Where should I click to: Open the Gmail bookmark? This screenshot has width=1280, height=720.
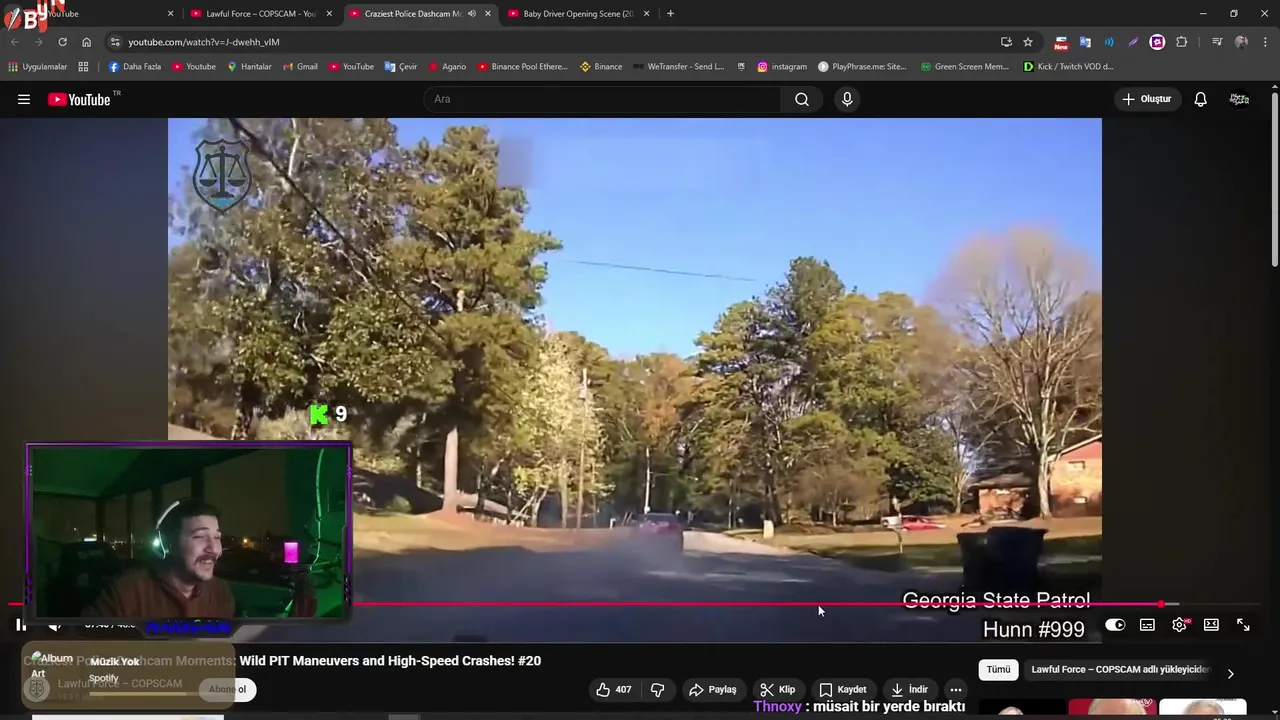(300, 67)
